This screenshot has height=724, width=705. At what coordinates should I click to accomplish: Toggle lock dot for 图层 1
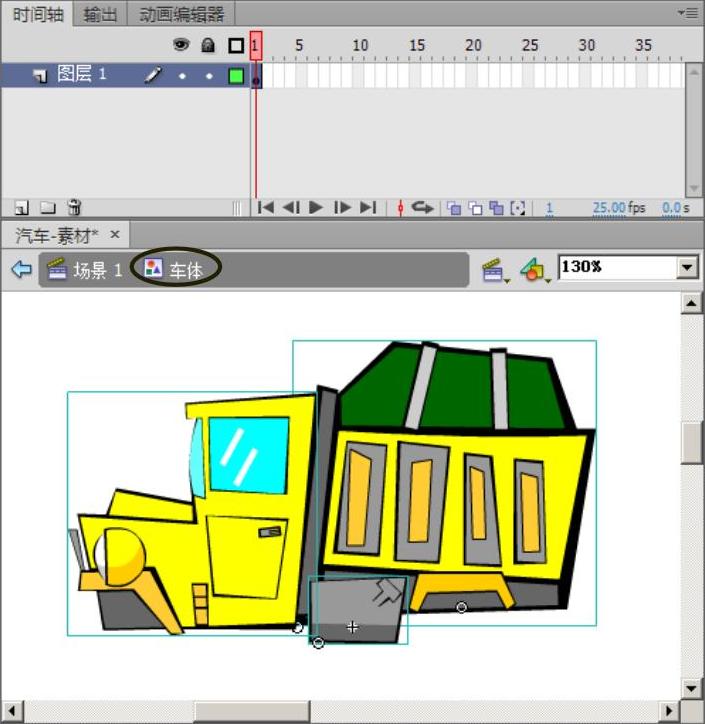click(209, 76)
